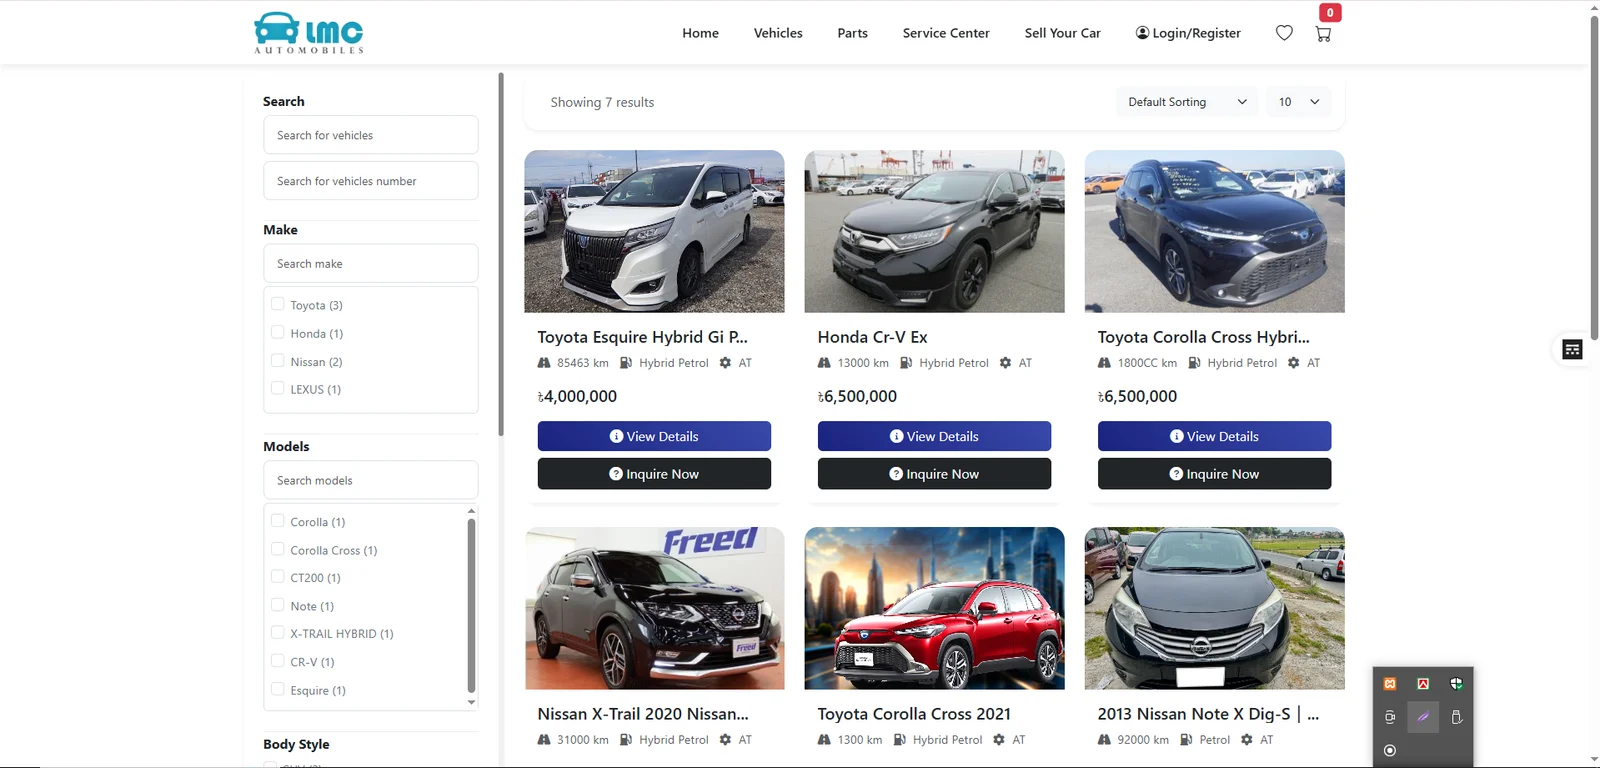Open the wishlist heart icon

1284,33
